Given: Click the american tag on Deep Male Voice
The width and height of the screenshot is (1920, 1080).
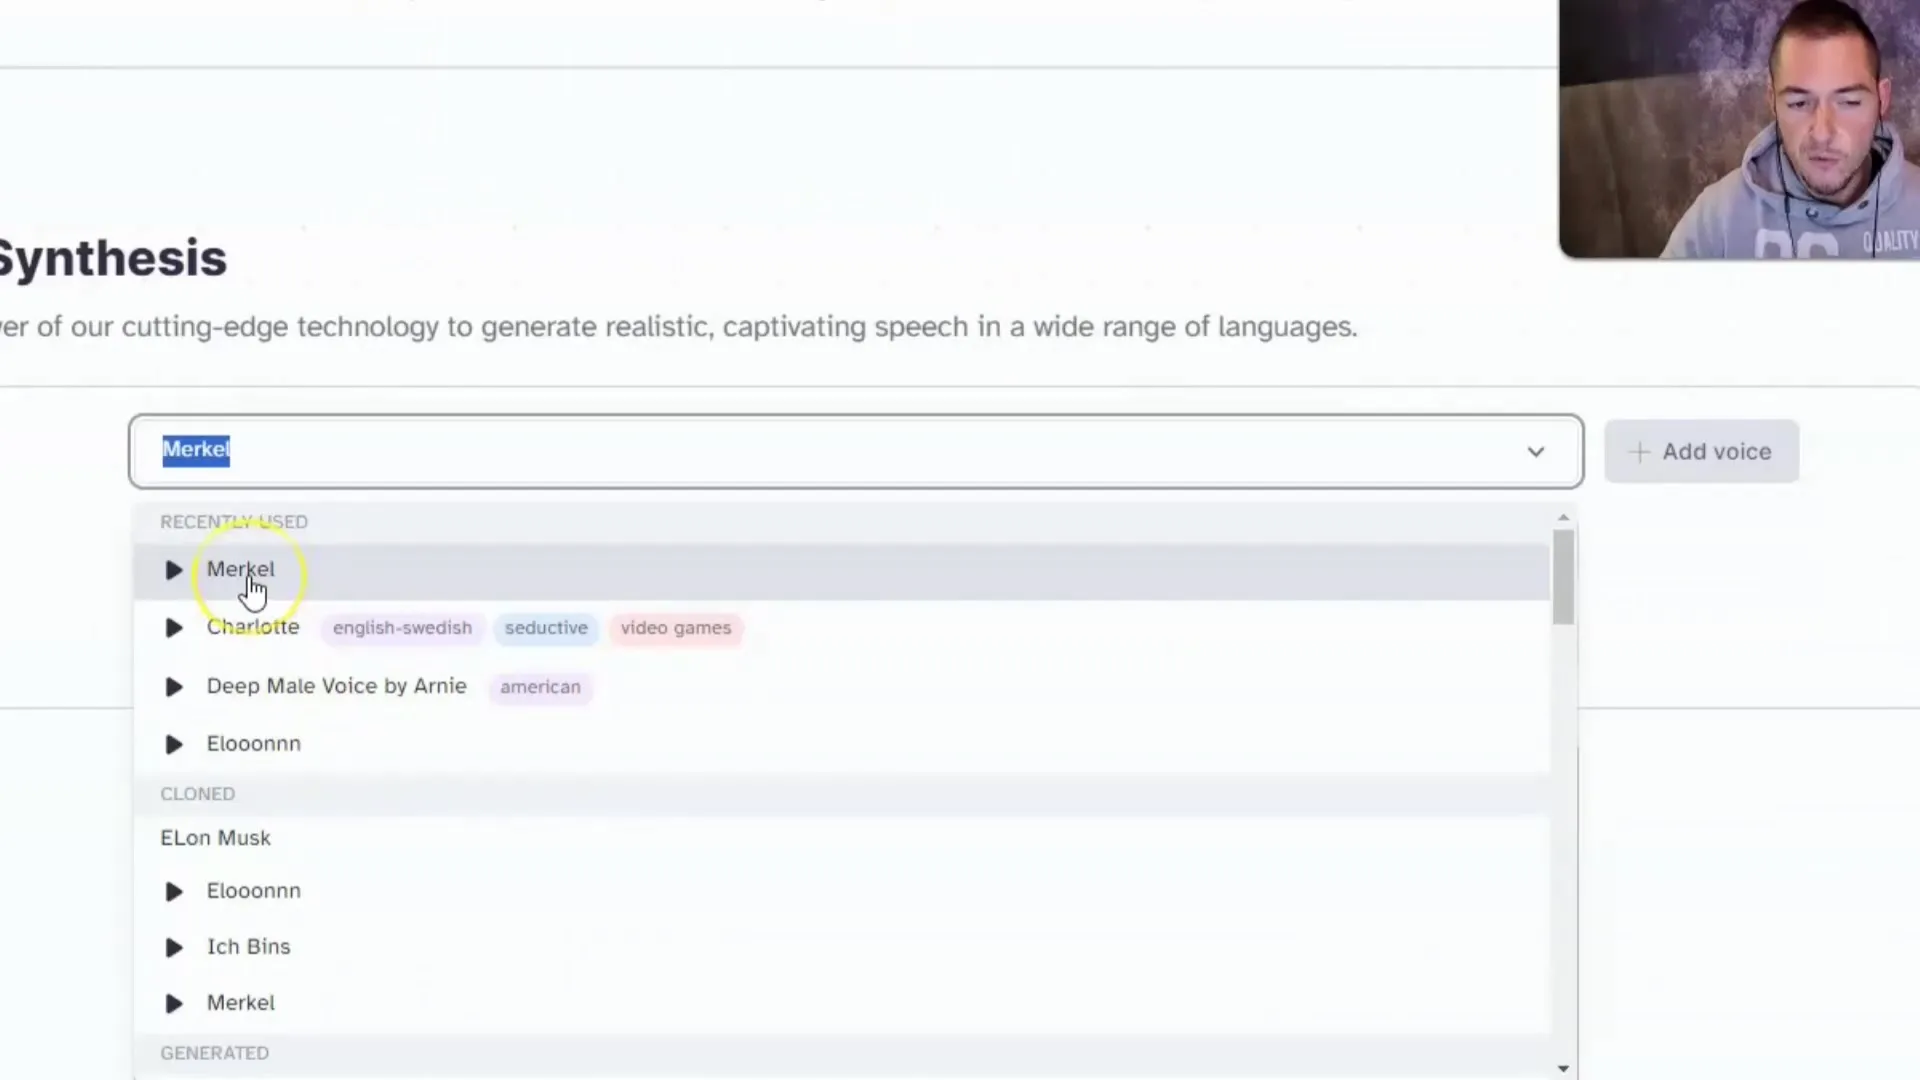Looking at the screenshot, I should click(x=541, y=686).
